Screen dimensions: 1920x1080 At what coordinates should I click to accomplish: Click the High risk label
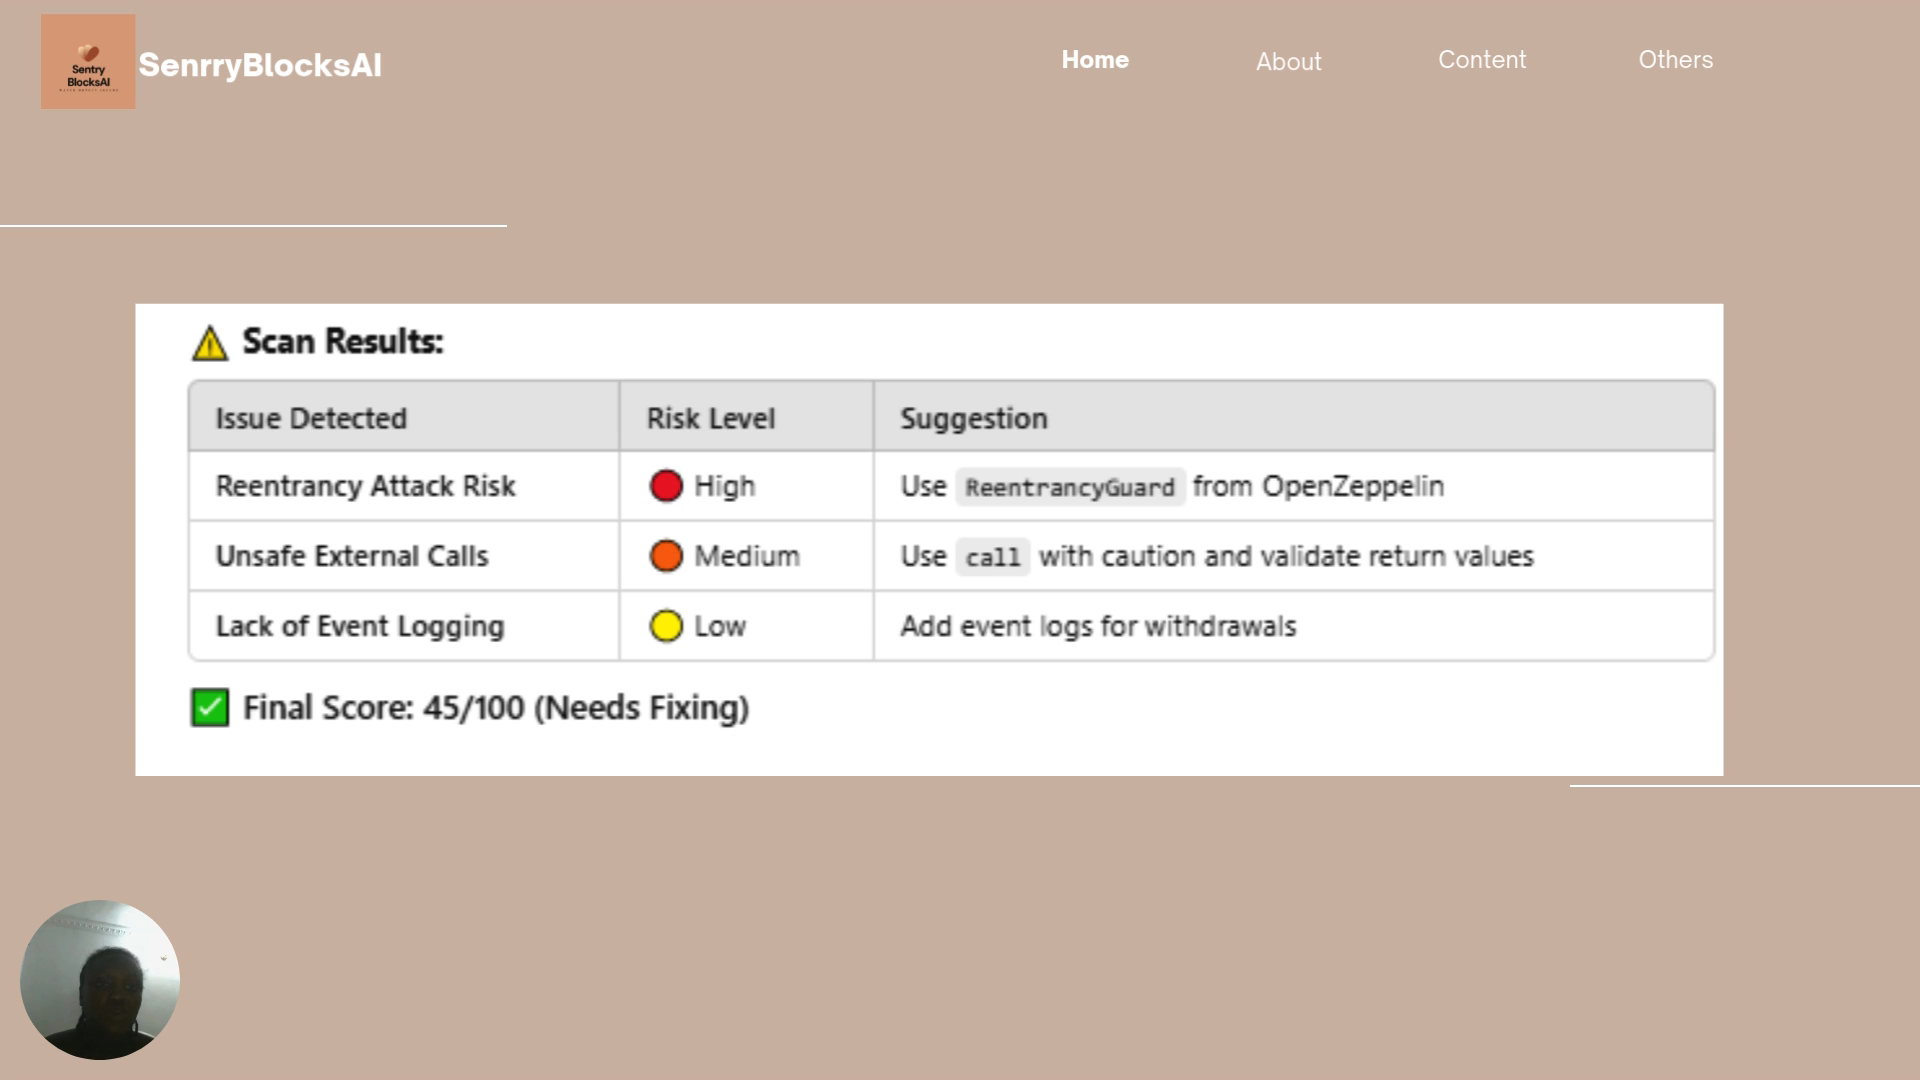click(x=725, y=486)
